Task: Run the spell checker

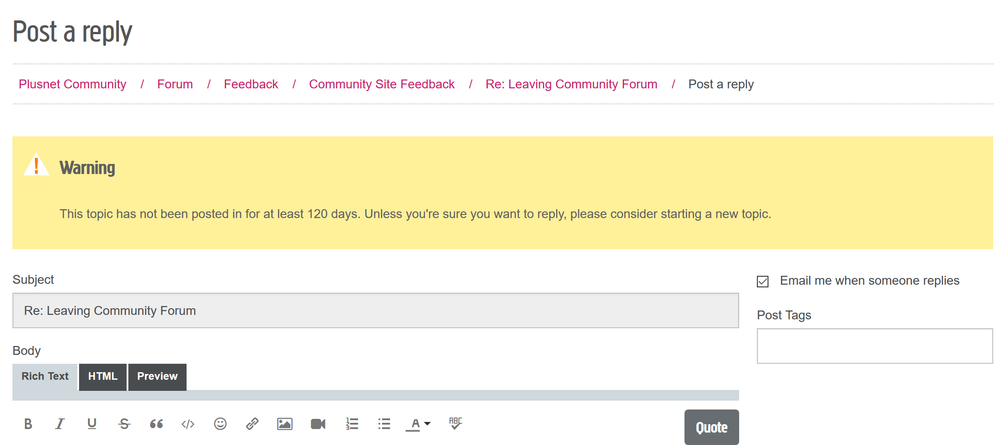Action: 456,423
